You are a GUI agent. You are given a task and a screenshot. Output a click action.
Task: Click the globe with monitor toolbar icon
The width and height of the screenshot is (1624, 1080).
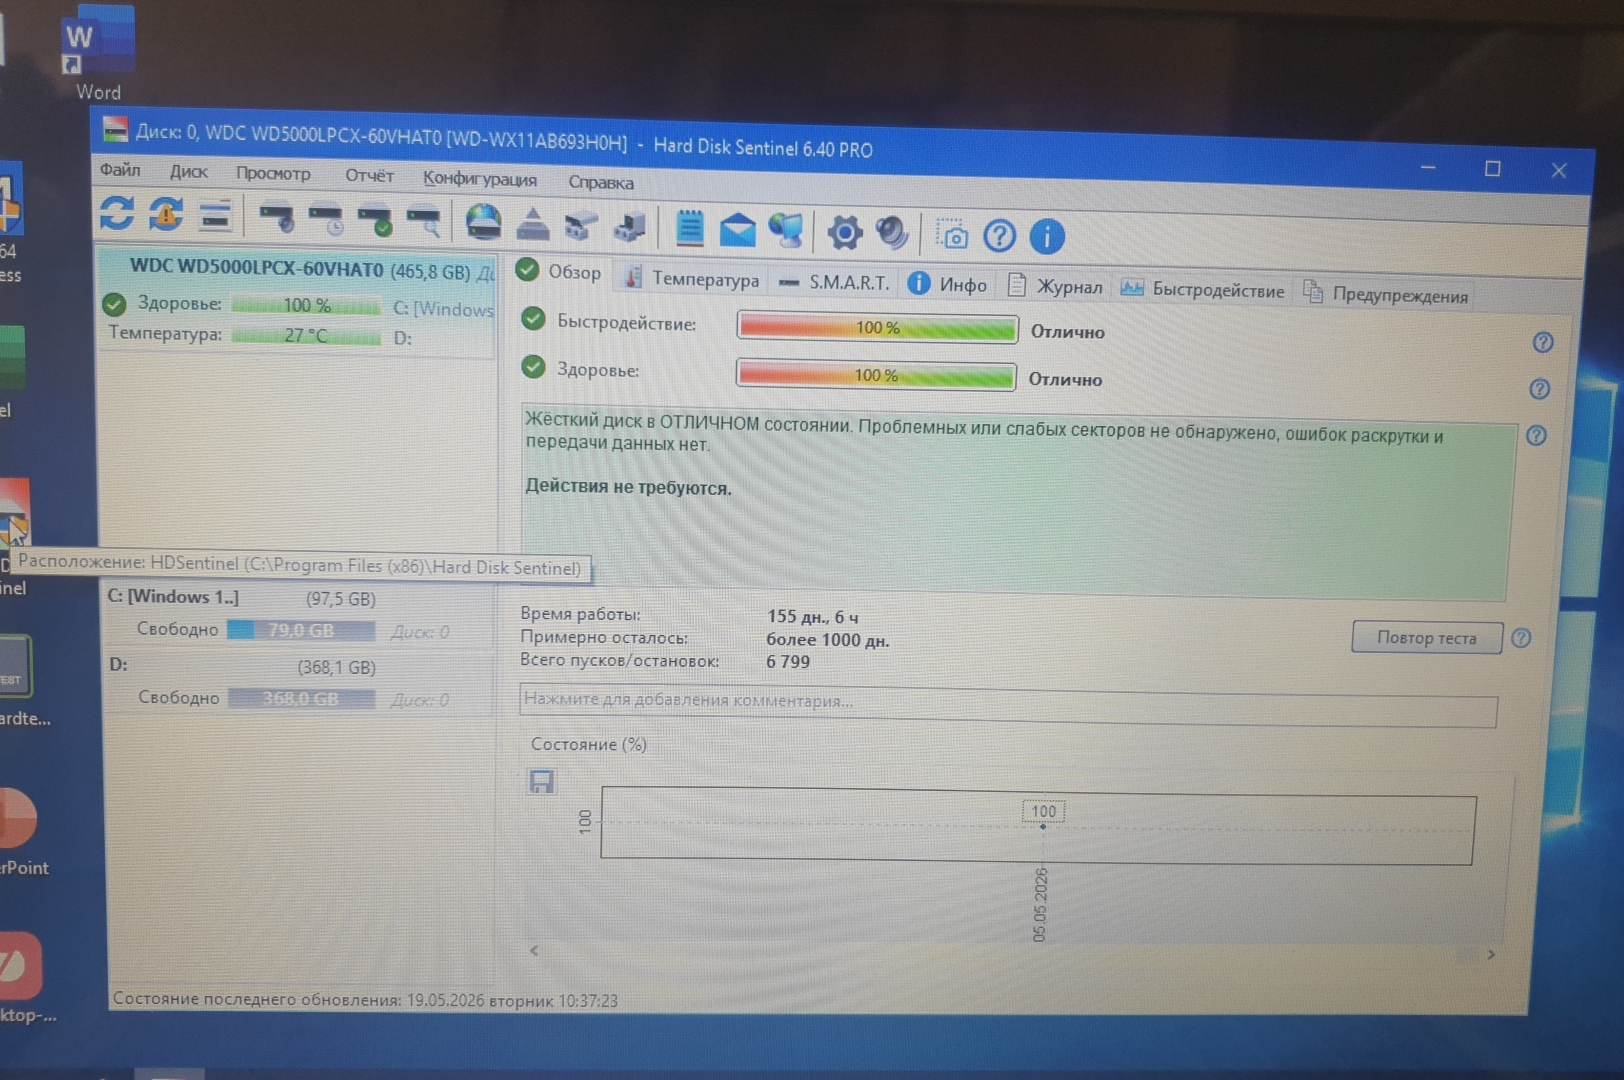787,231
